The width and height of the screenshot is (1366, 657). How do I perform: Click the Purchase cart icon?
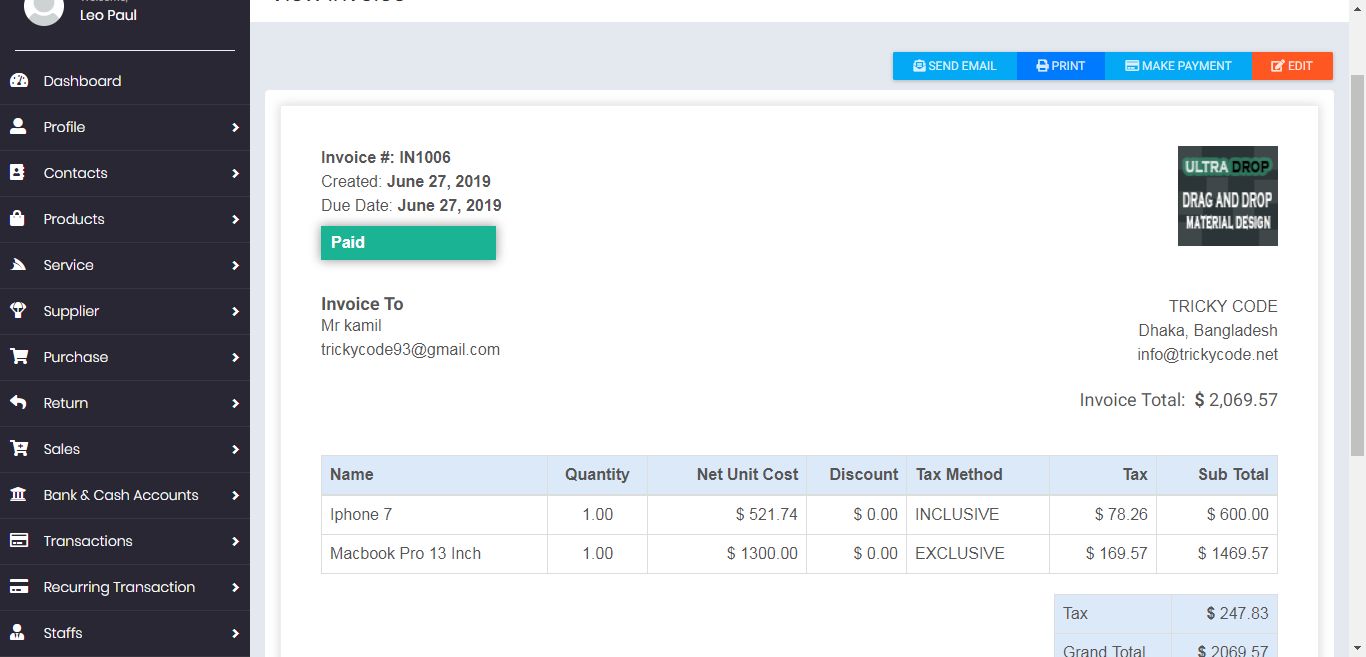(x=18, y=357)
